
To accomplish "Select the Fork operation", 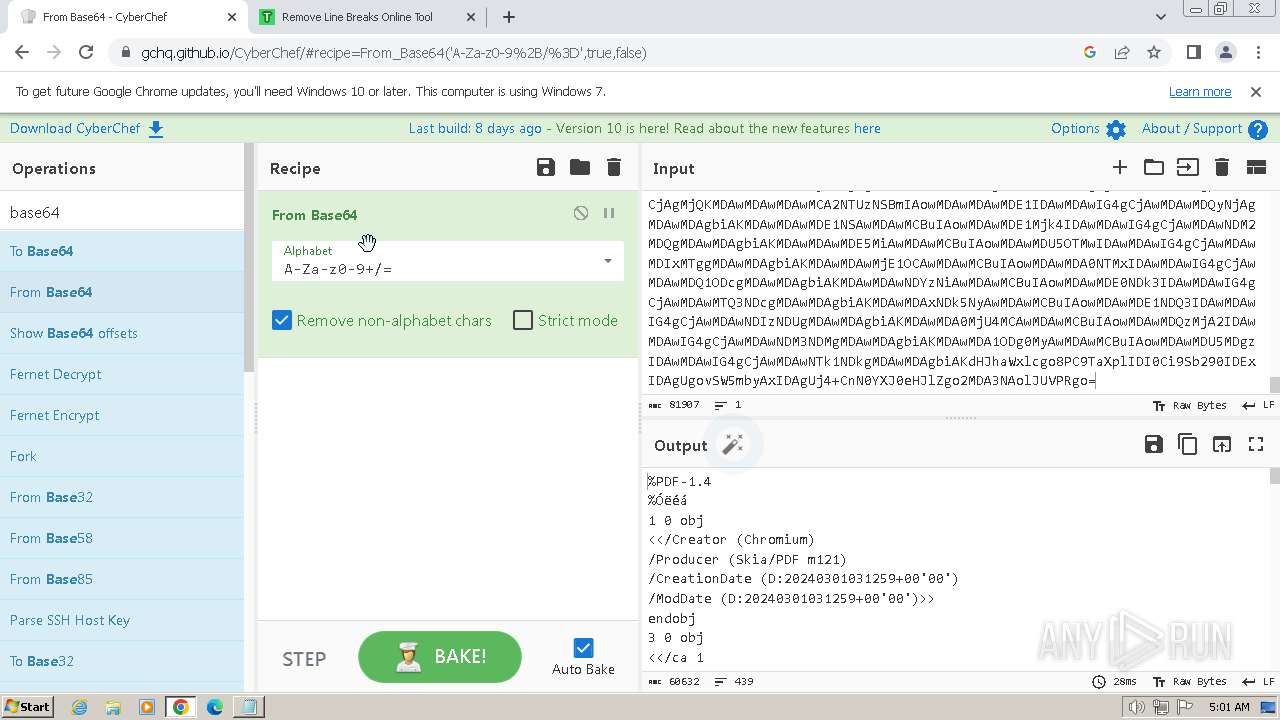I will point(122,456).
